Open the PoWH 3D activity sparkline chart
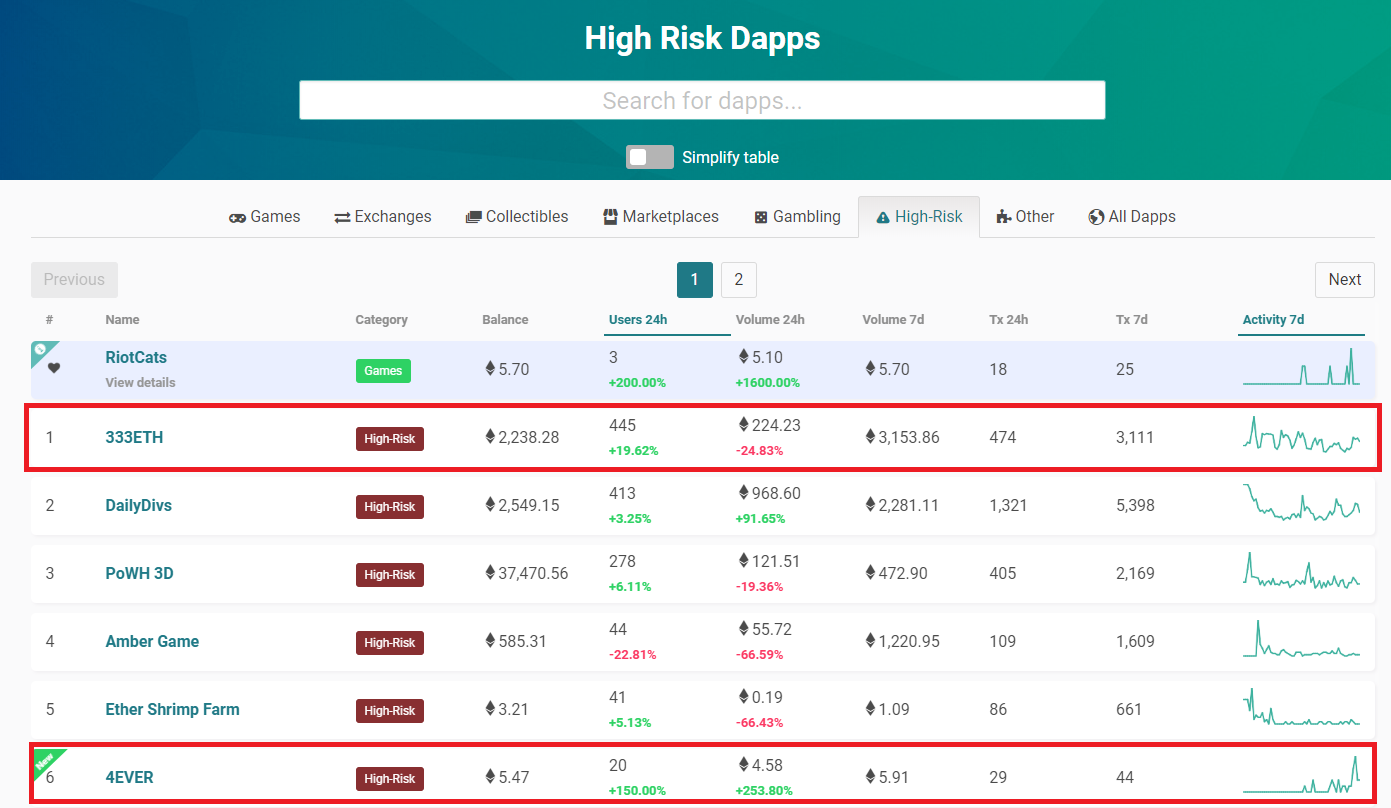1391x808 pixels. (x=1302, y=573)
